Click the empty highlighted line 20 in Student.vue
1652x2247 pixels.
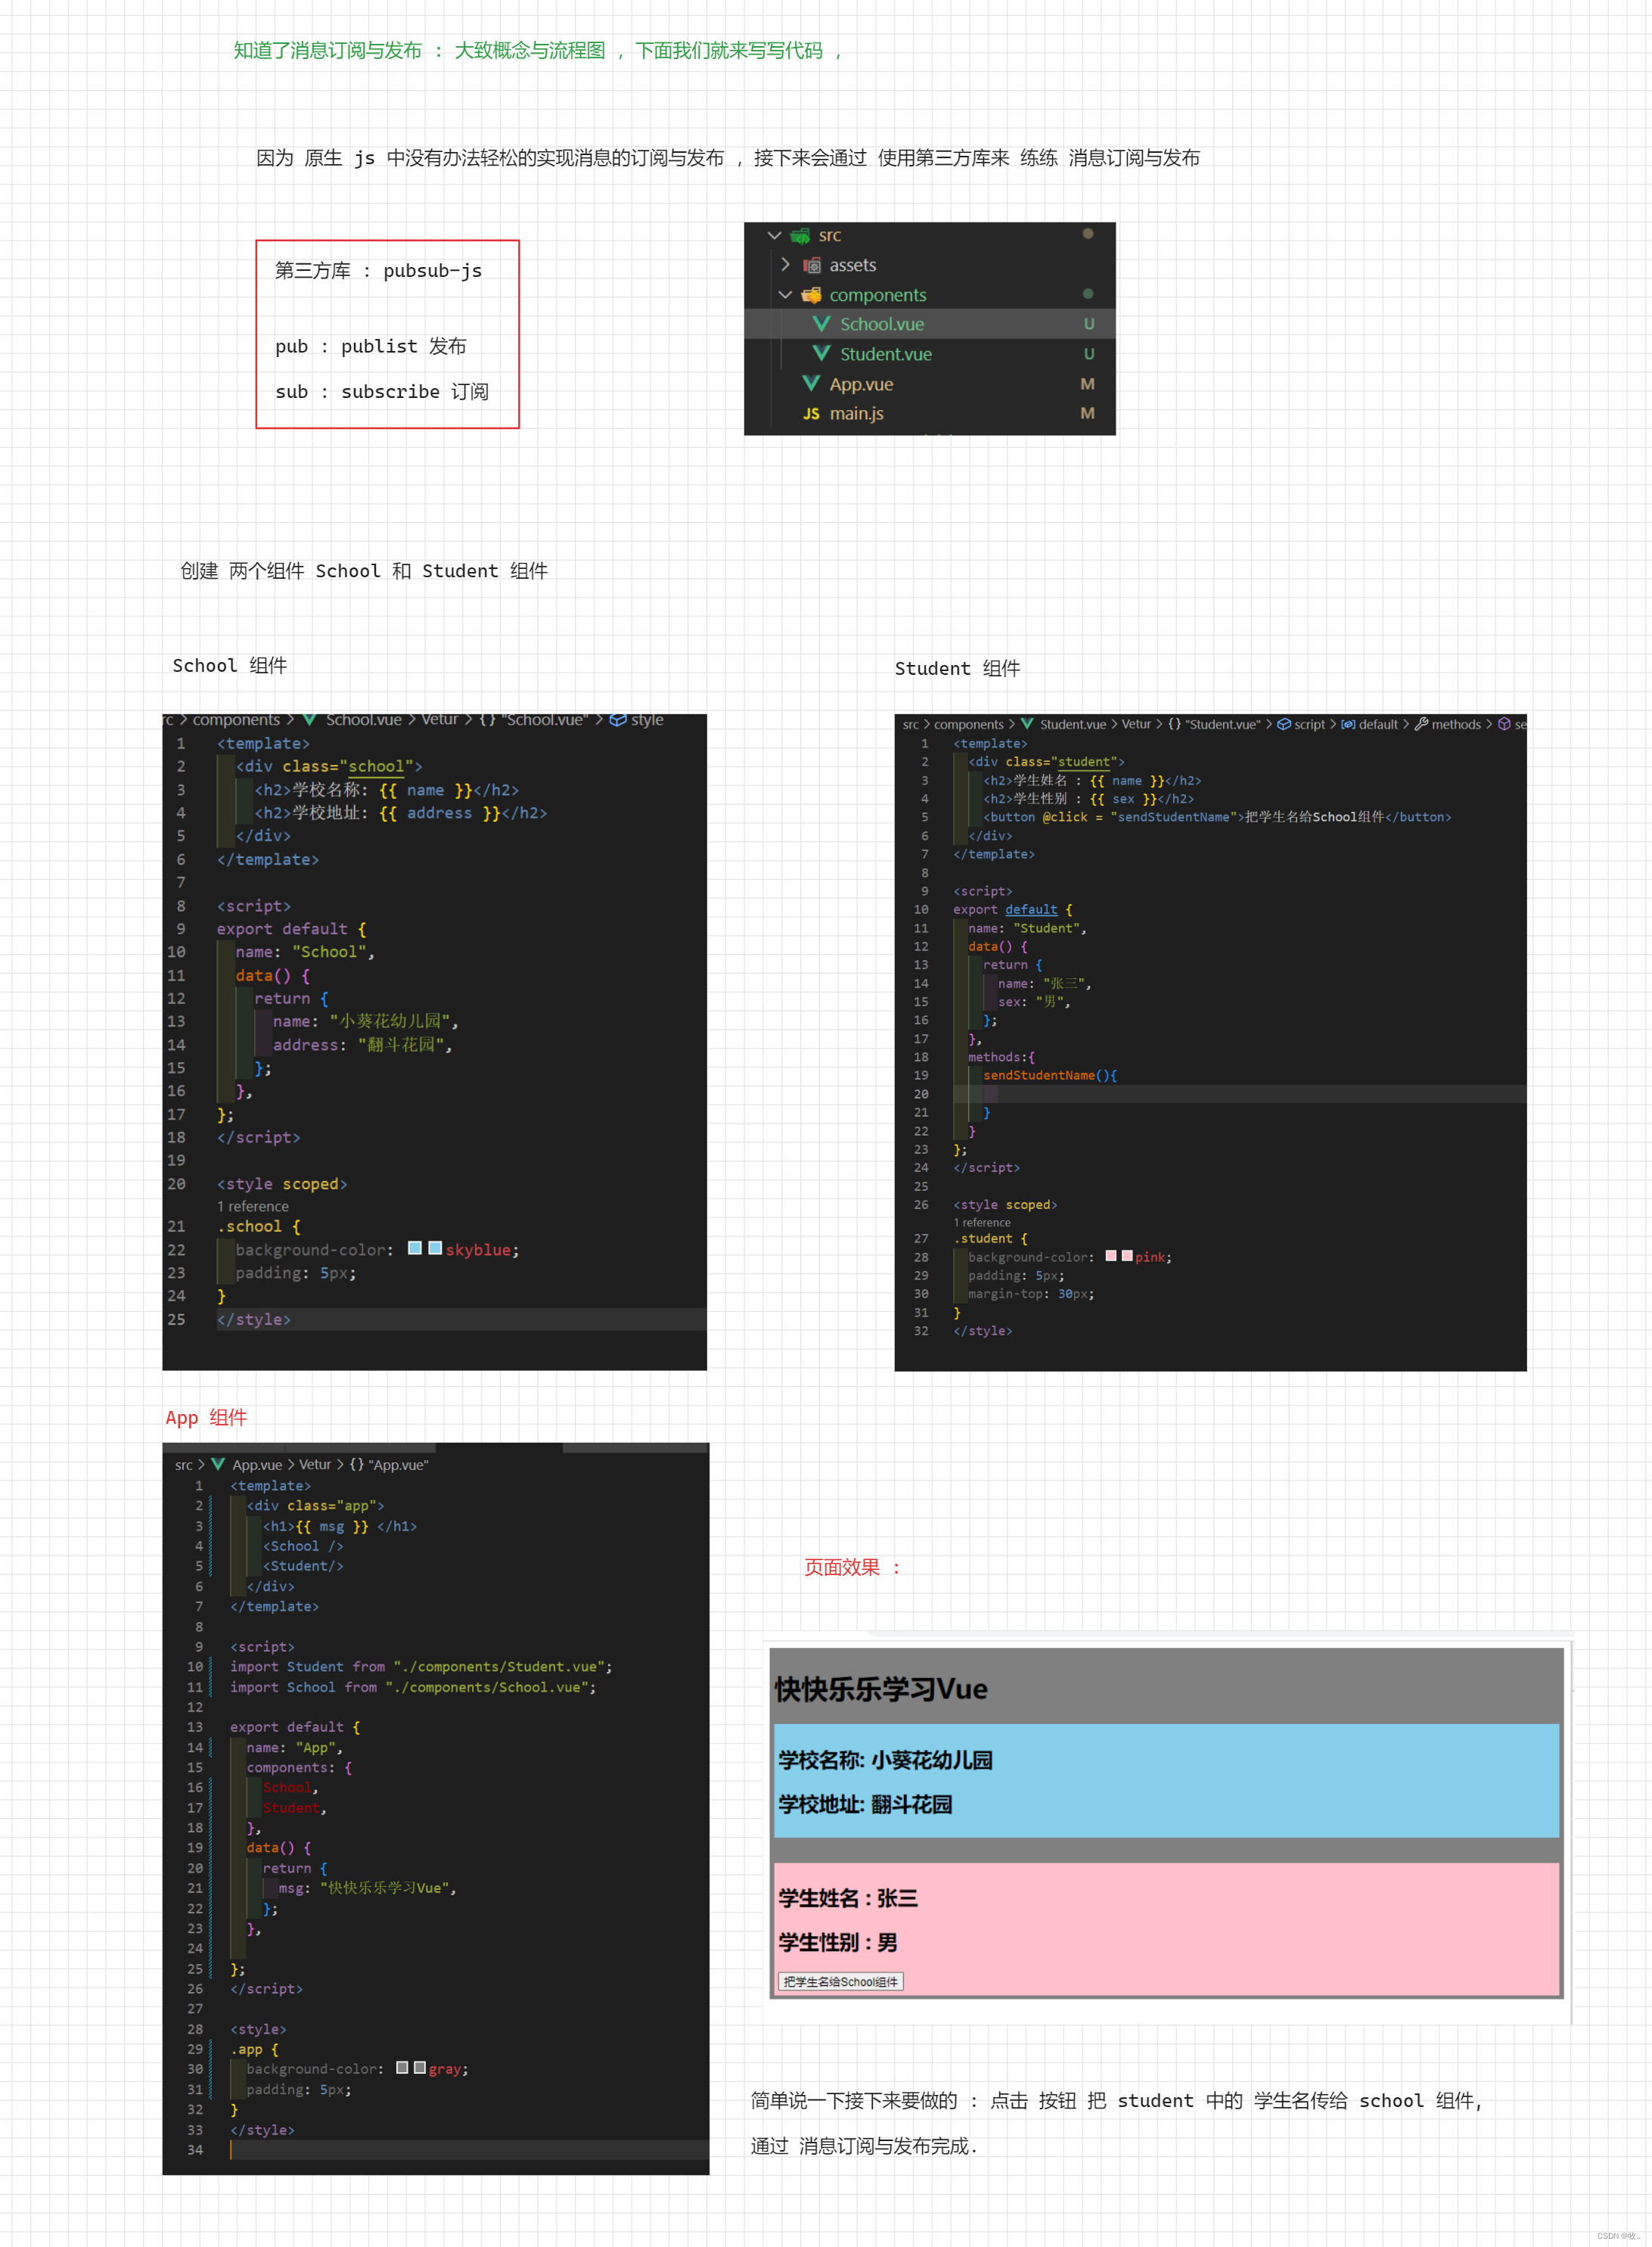tap(1240, 1094)
